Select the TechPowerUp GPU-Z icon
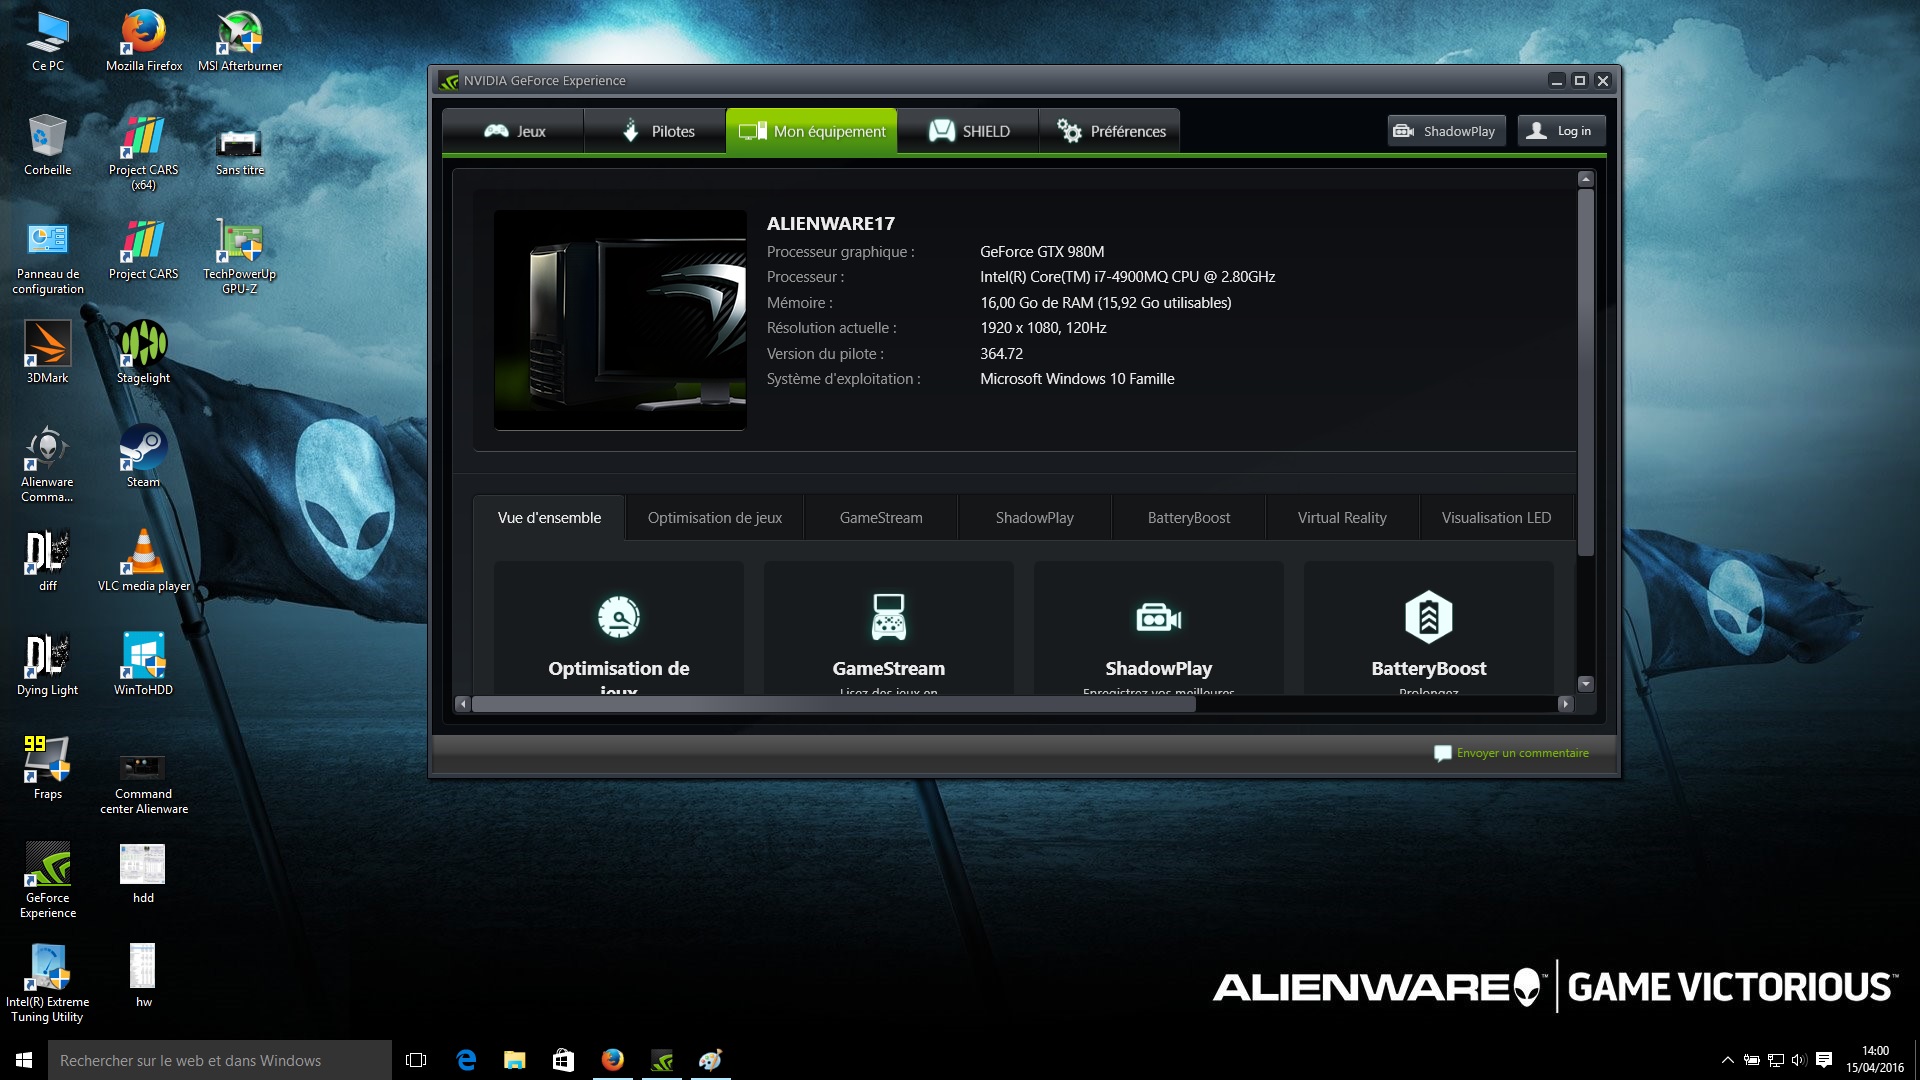This screenshot has height=1080, width=1920. tap(240, 258)
